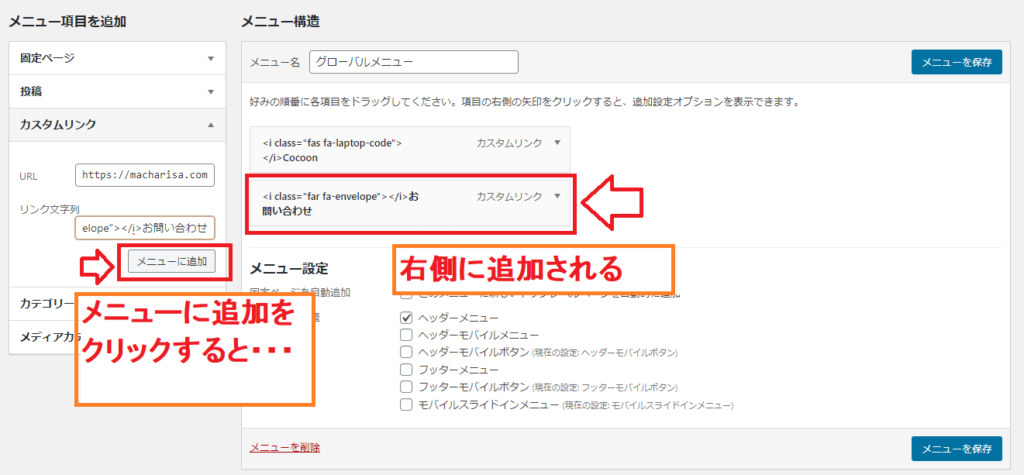Check the ヘッダーモバイルボタン checkbox

coord(406,352)
